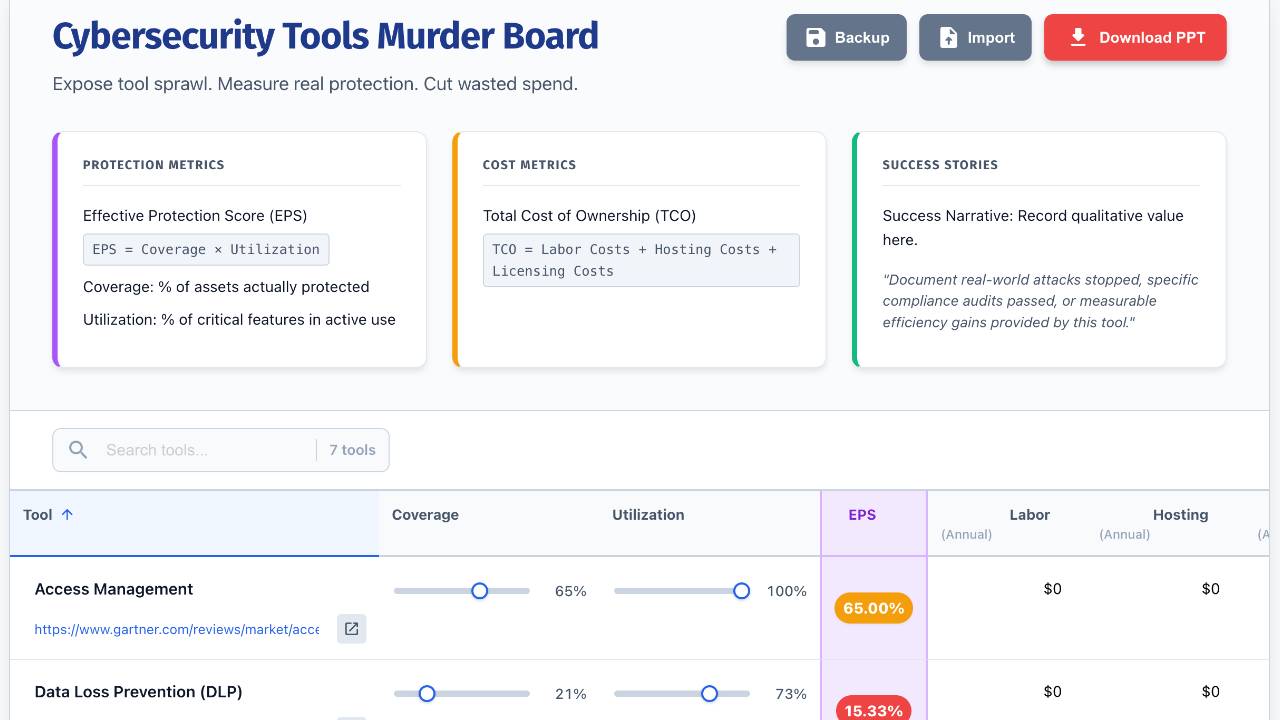Viewport: 1280px width, 720px height.
Task: Click the Cybersecurity Tools Murder Board title
Action: tap(325, 37)
